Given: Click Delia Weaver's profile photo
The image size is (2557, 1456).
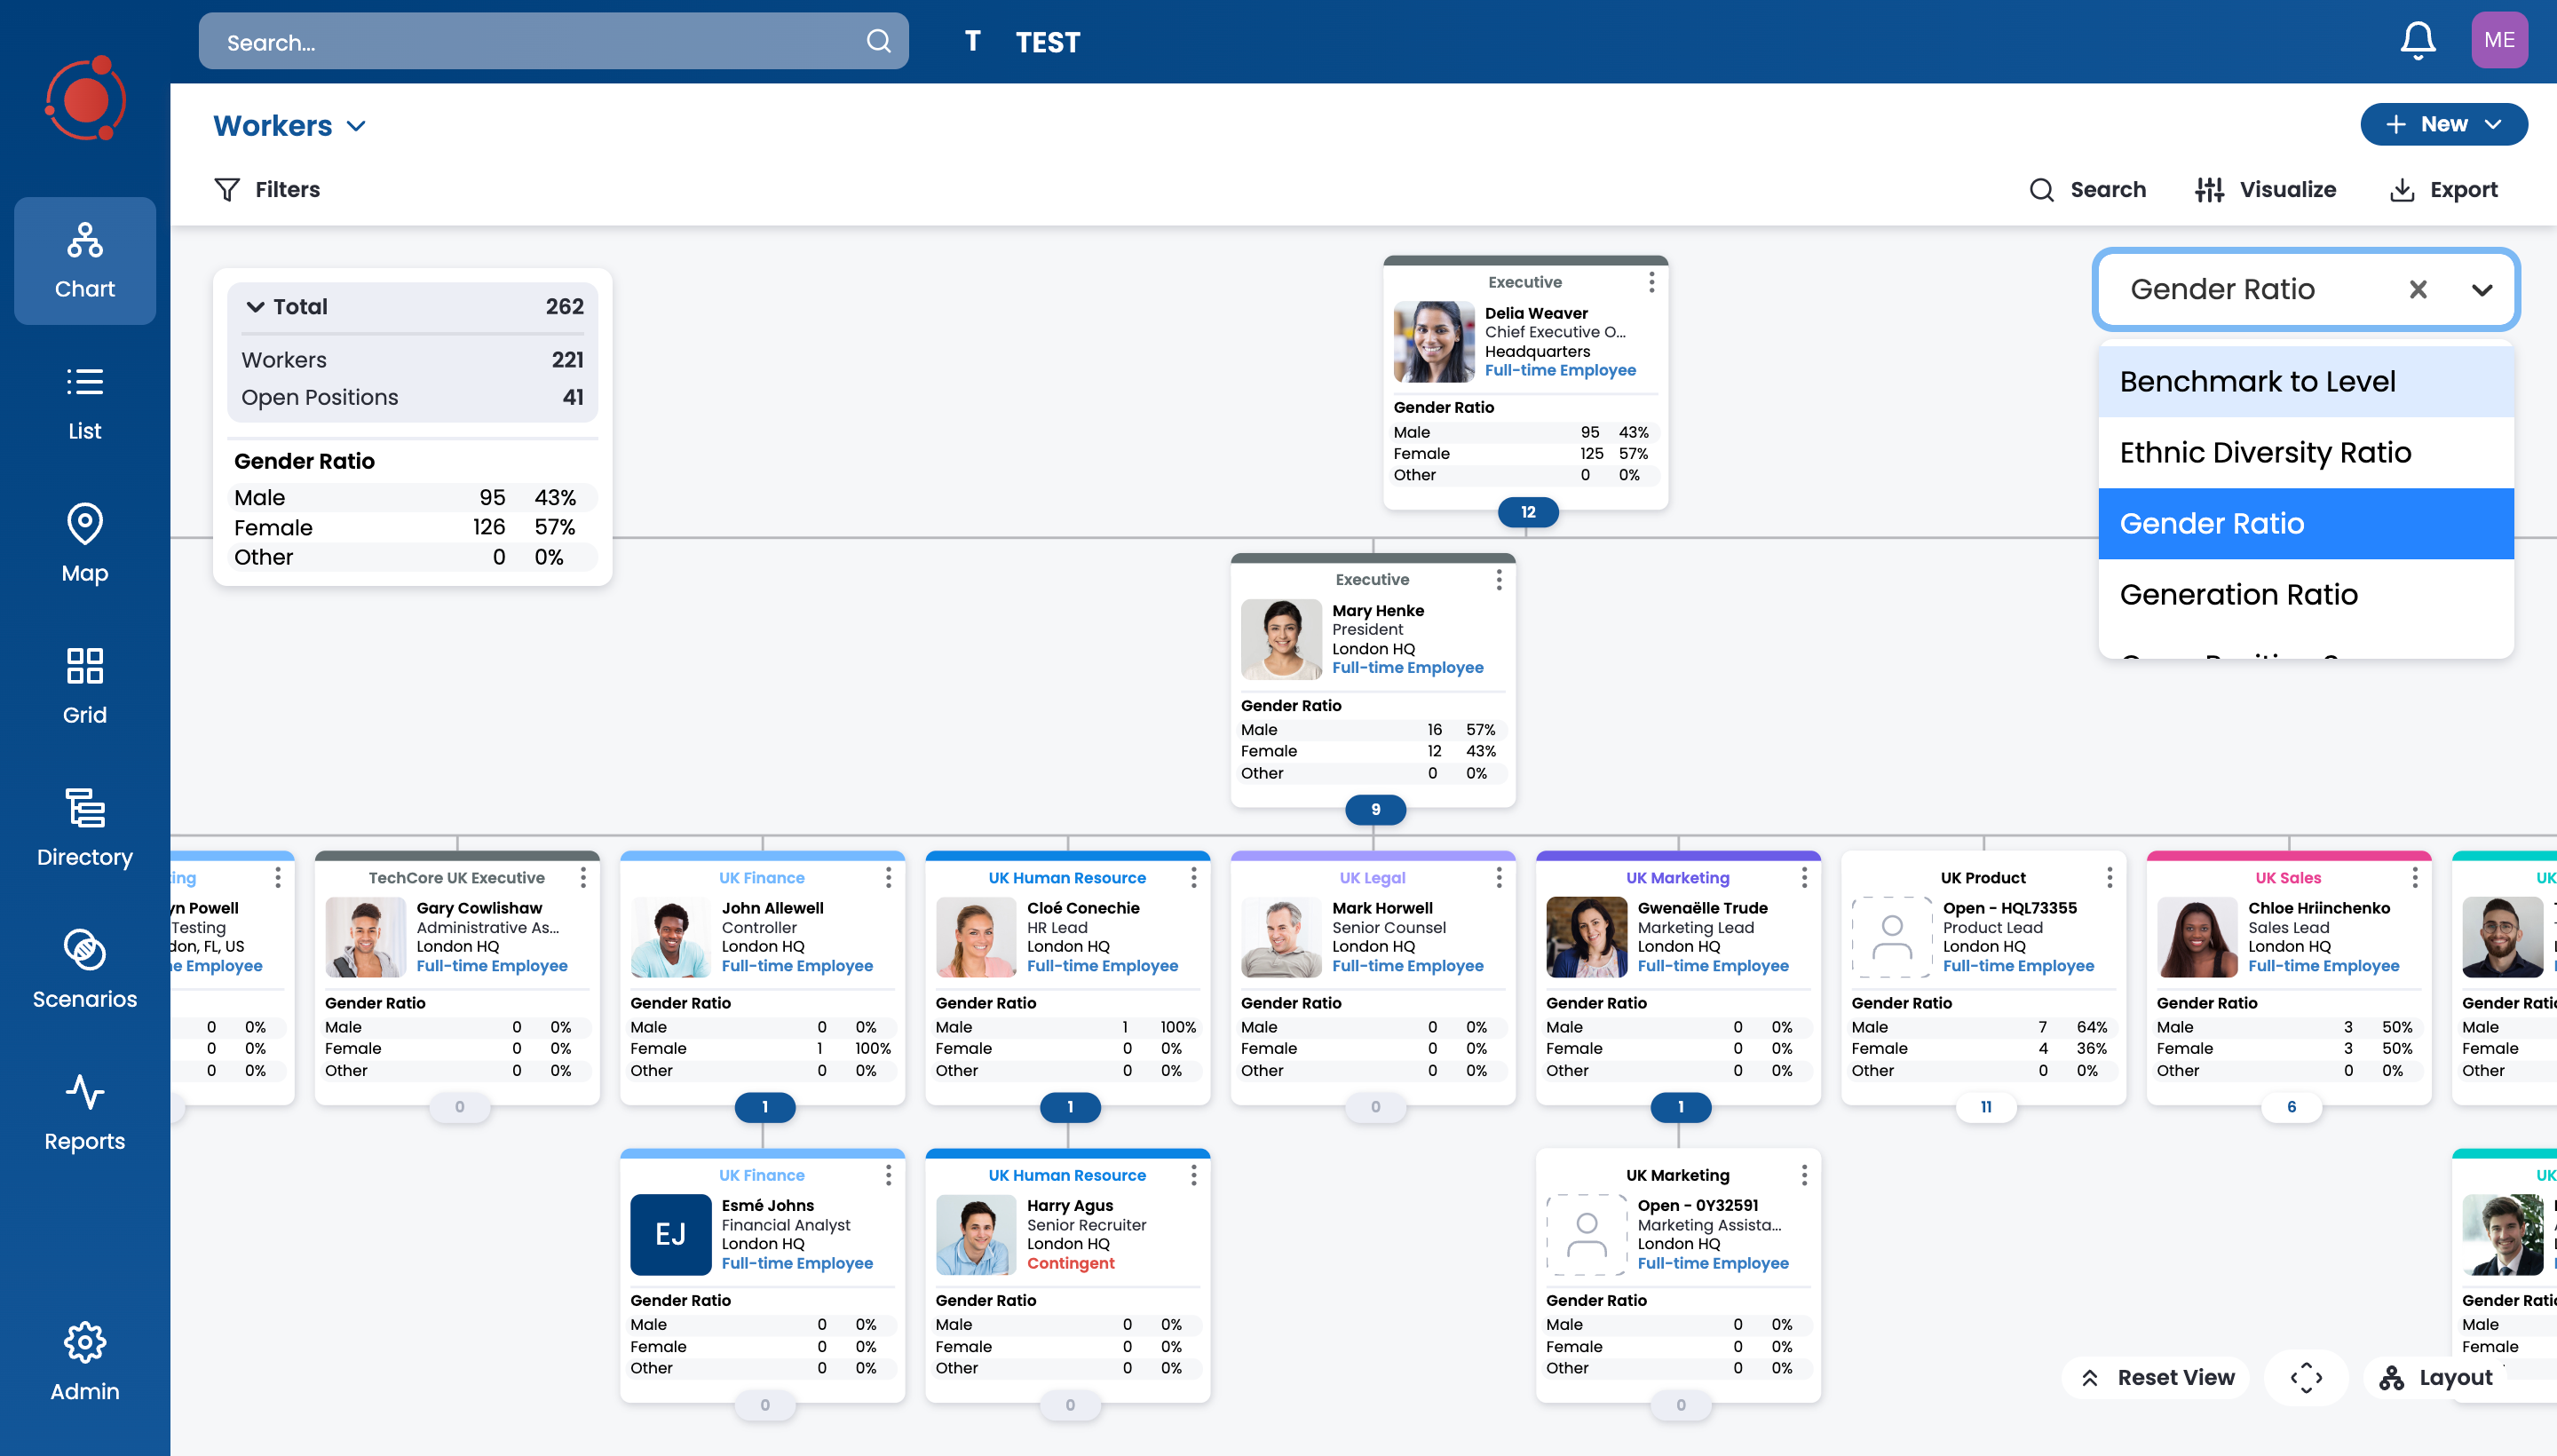Looking at the screenshot, I should pyautogui.click(x=1433, y=342).
